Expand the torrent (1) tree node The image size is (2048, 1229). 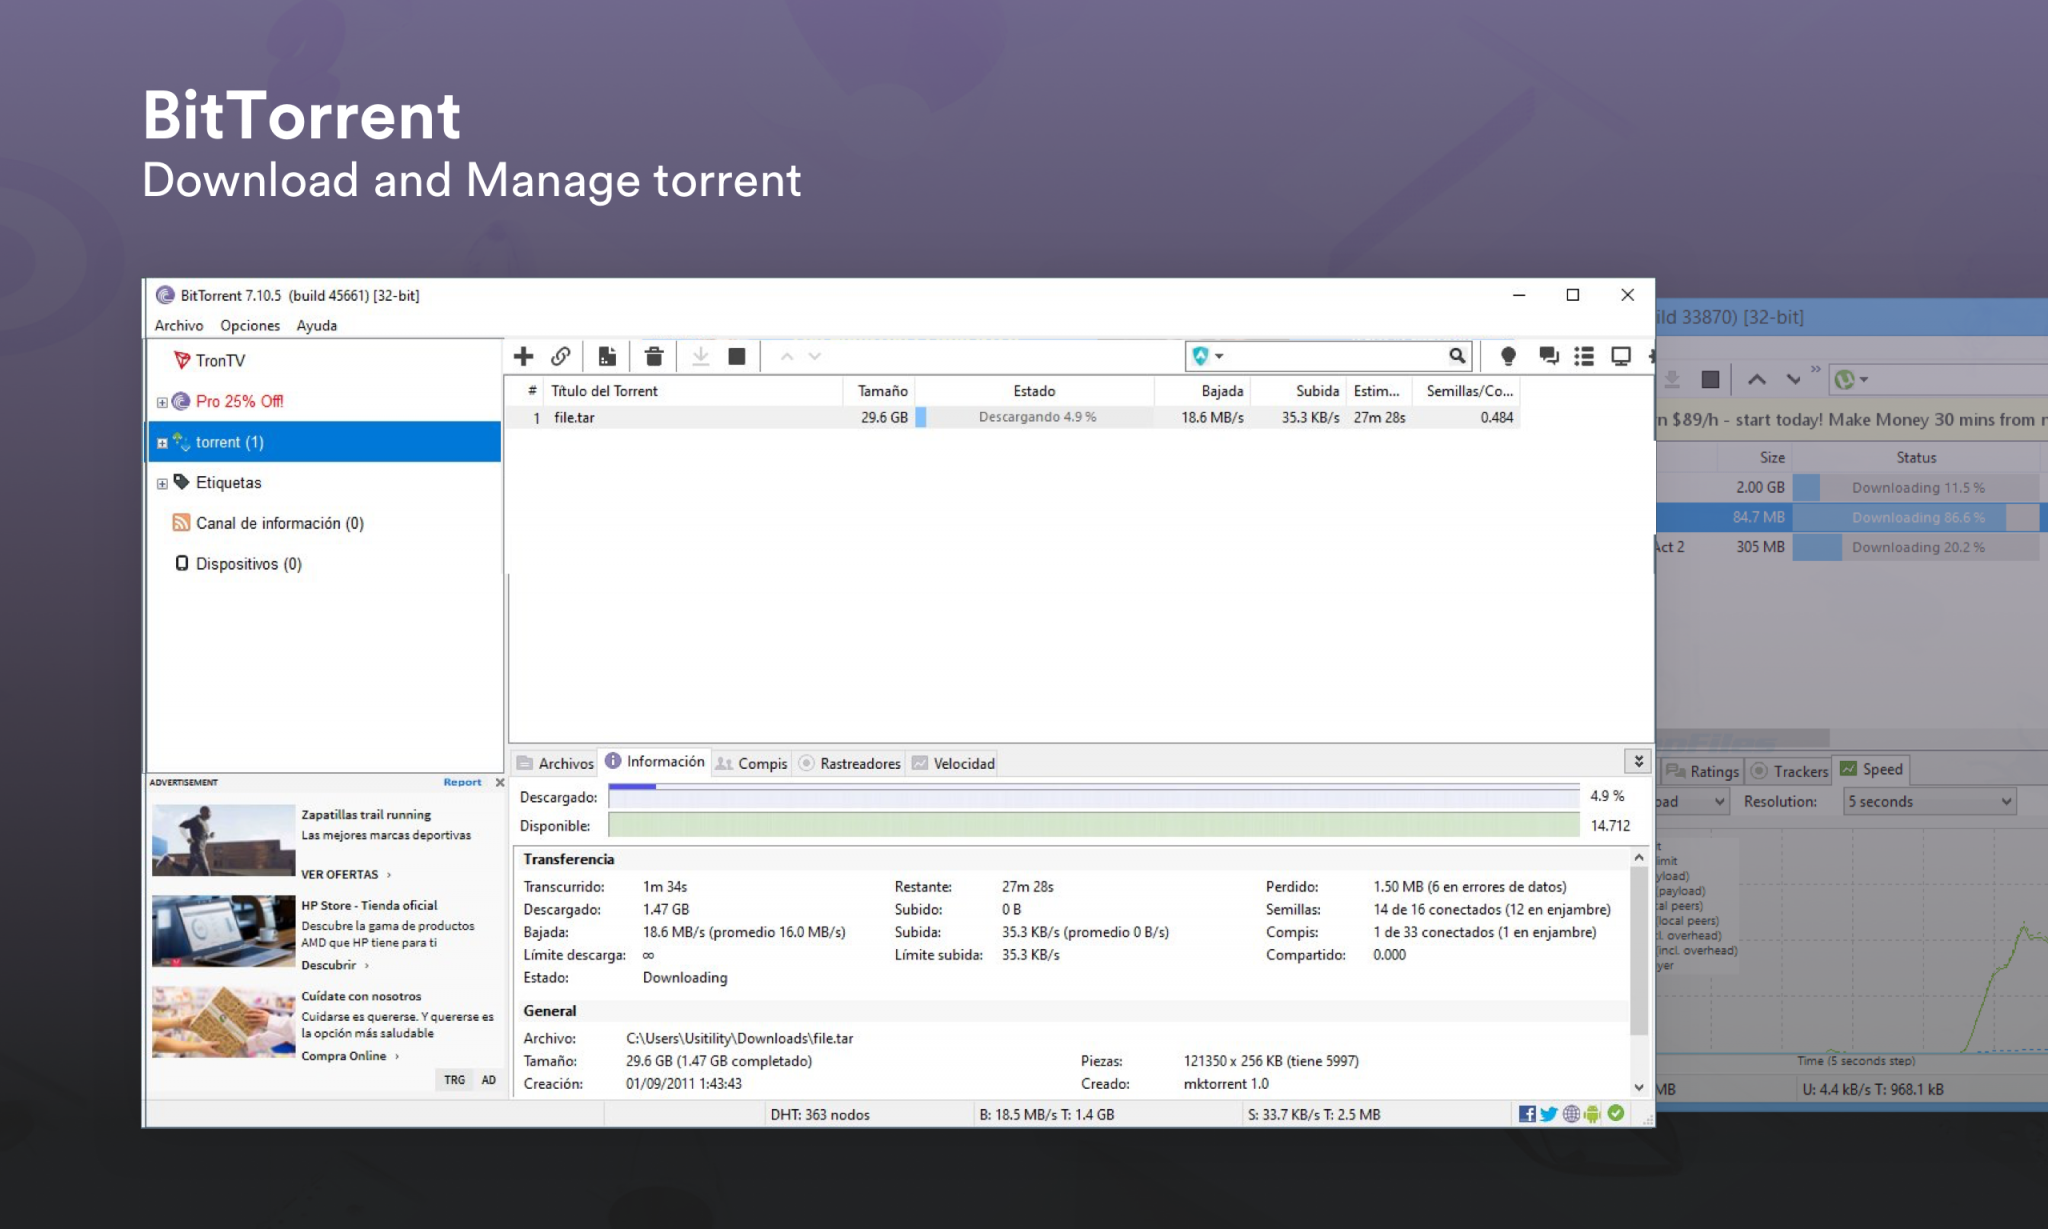[162, 443]
